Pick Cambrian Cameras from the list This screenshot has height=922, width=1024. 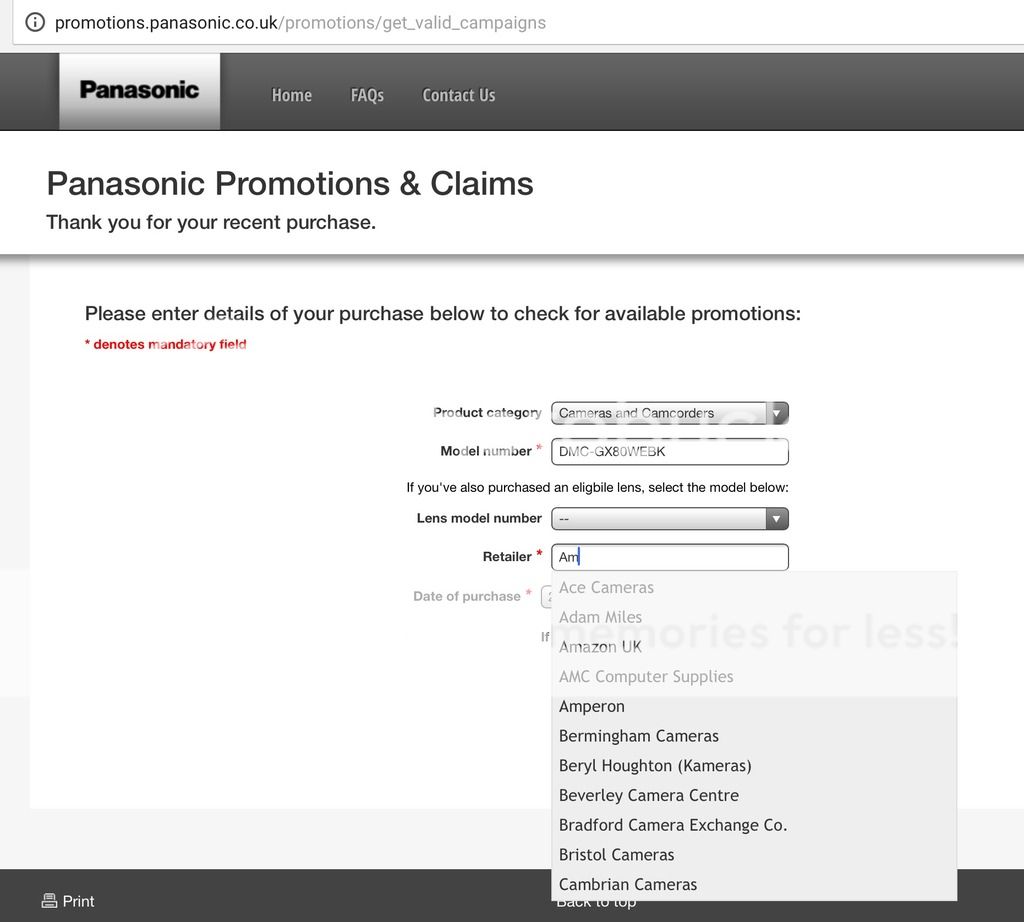click(628, 885)
